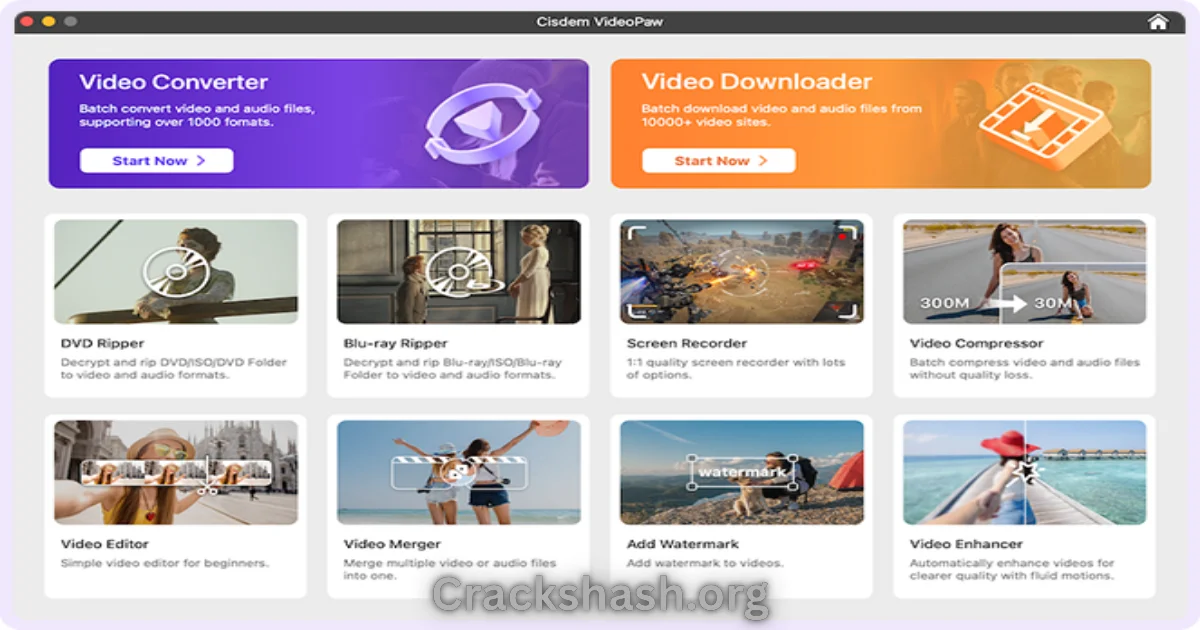Click Start Now under Video Downloader
The image size is (1200, 630).
pos(719,160)
